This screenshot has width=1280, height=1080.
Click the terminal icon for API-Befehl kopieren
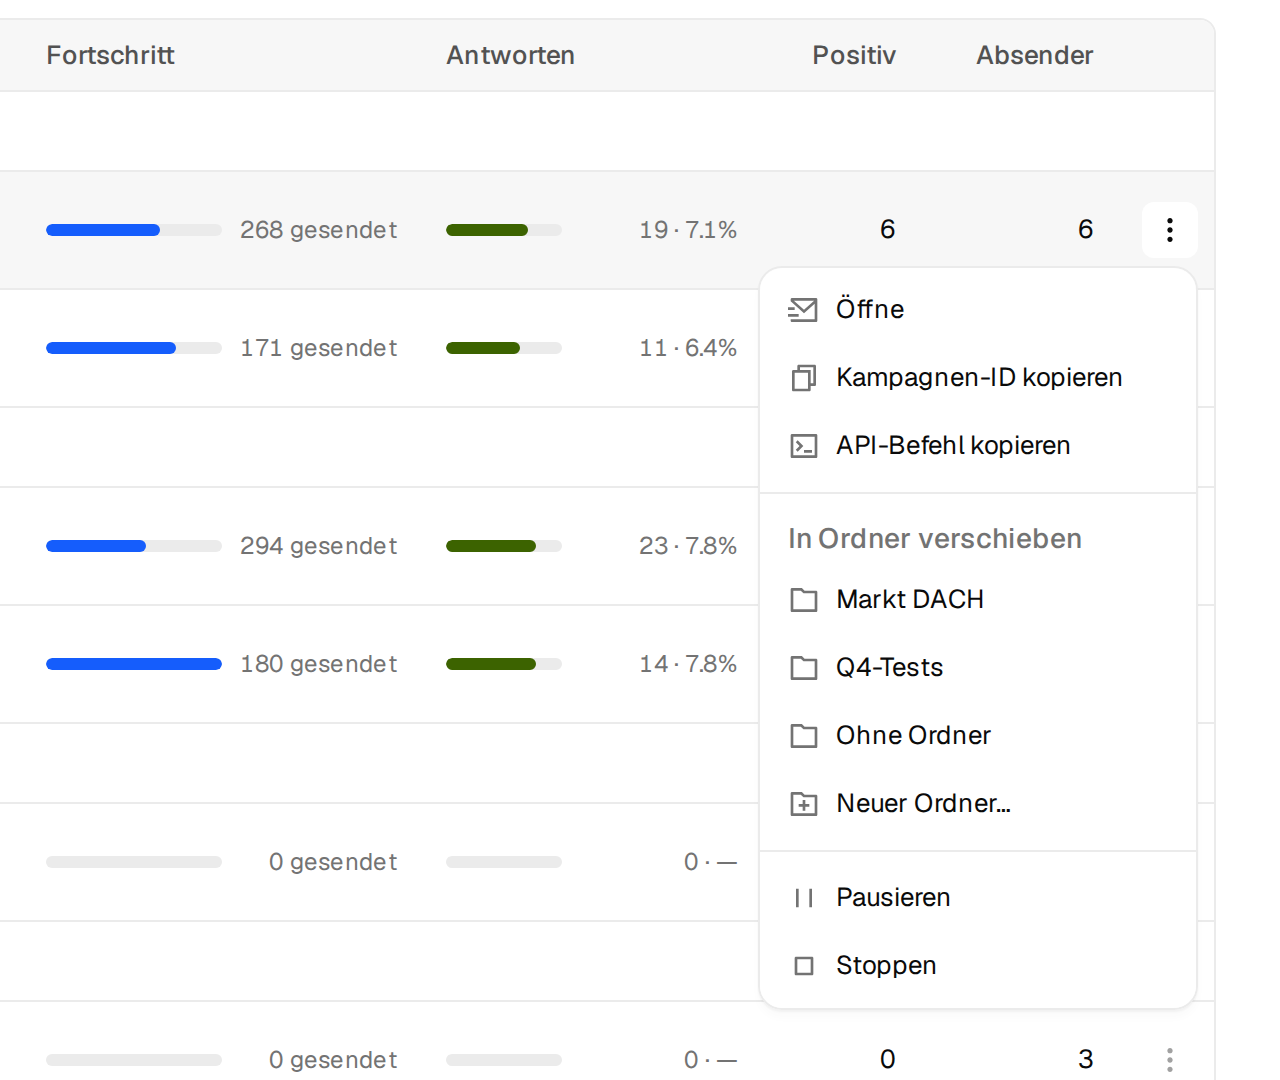pyautogui.click(x=803, y=446)
